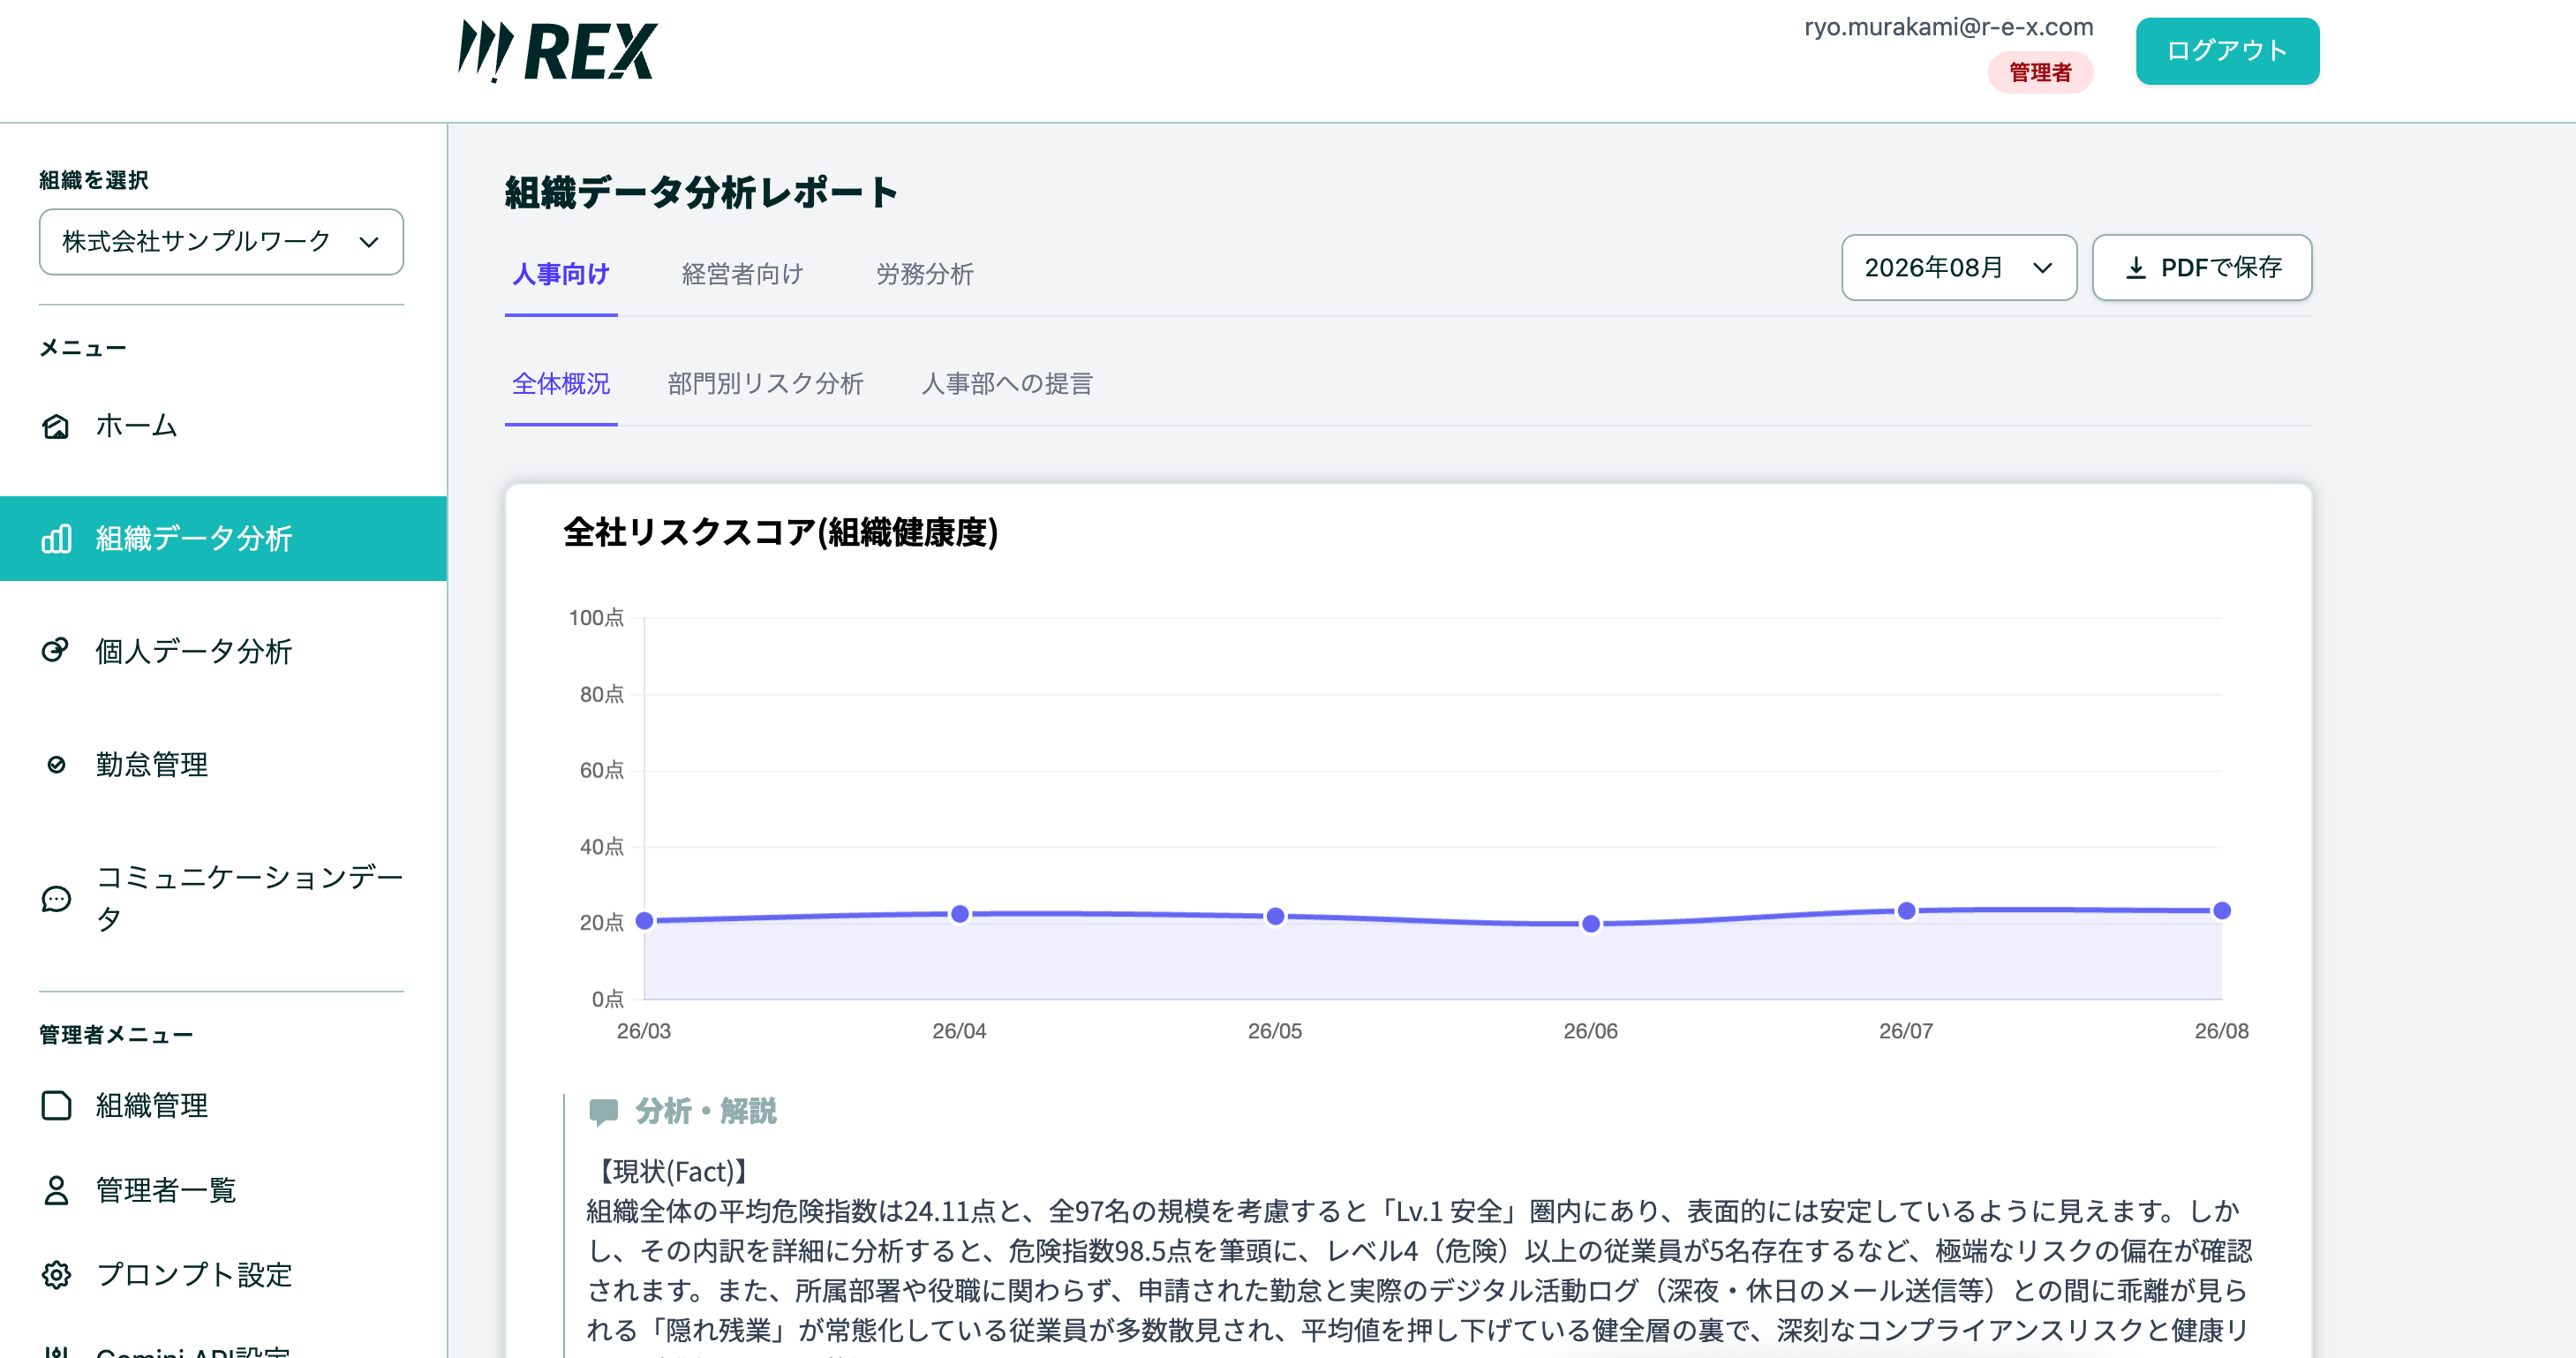Open the 部門別リスク分析 sub-tab
The height and width of the screenshot is (1358, 2576).
[x=765, y=384]
